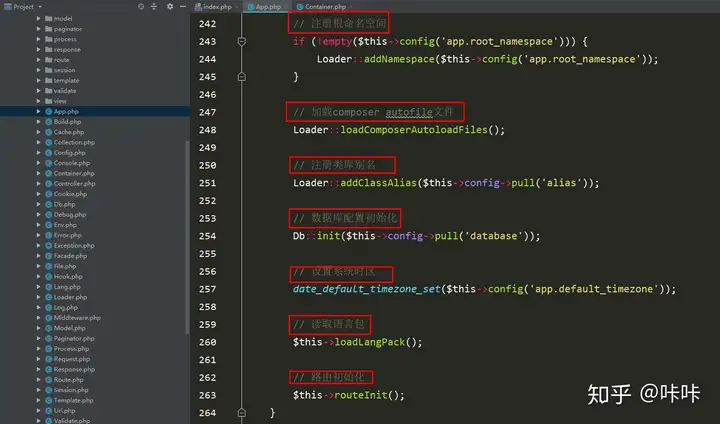Click the Lang.php class icon
The height and width of the screenshot is (424, 720).
coord(49,287)
